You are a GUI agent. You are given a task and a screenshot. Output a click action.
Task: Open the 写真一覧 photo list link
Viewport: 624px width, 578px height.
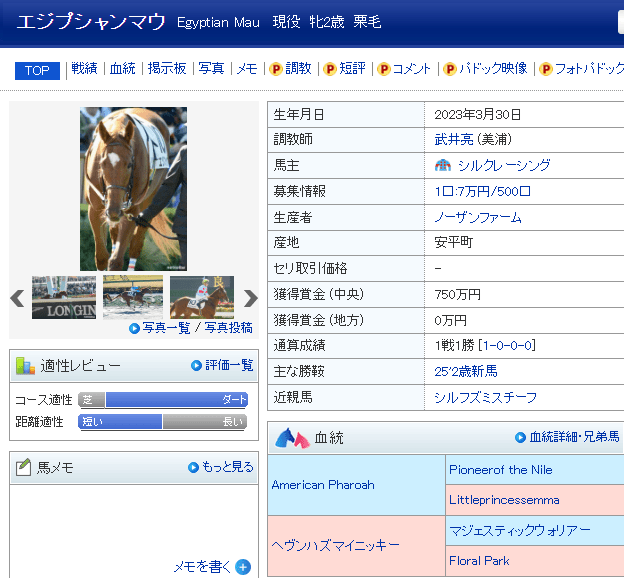(x=166, y=328)
